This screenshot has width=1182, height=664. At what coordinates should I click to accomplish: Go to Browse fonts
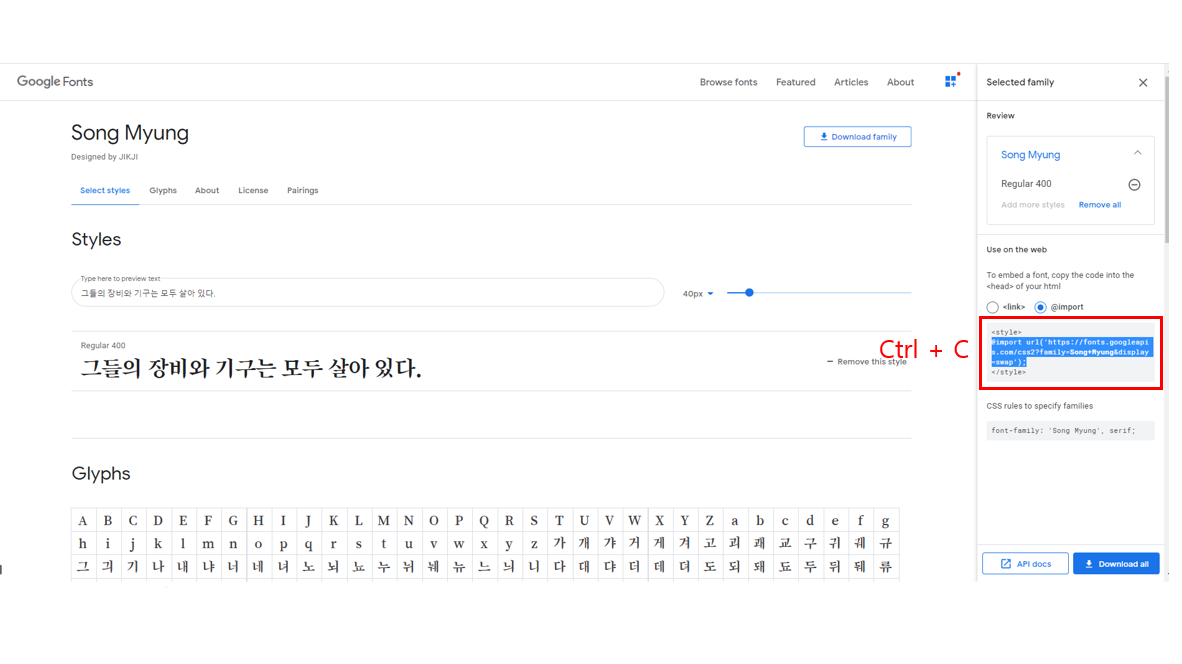pos(728,82)
